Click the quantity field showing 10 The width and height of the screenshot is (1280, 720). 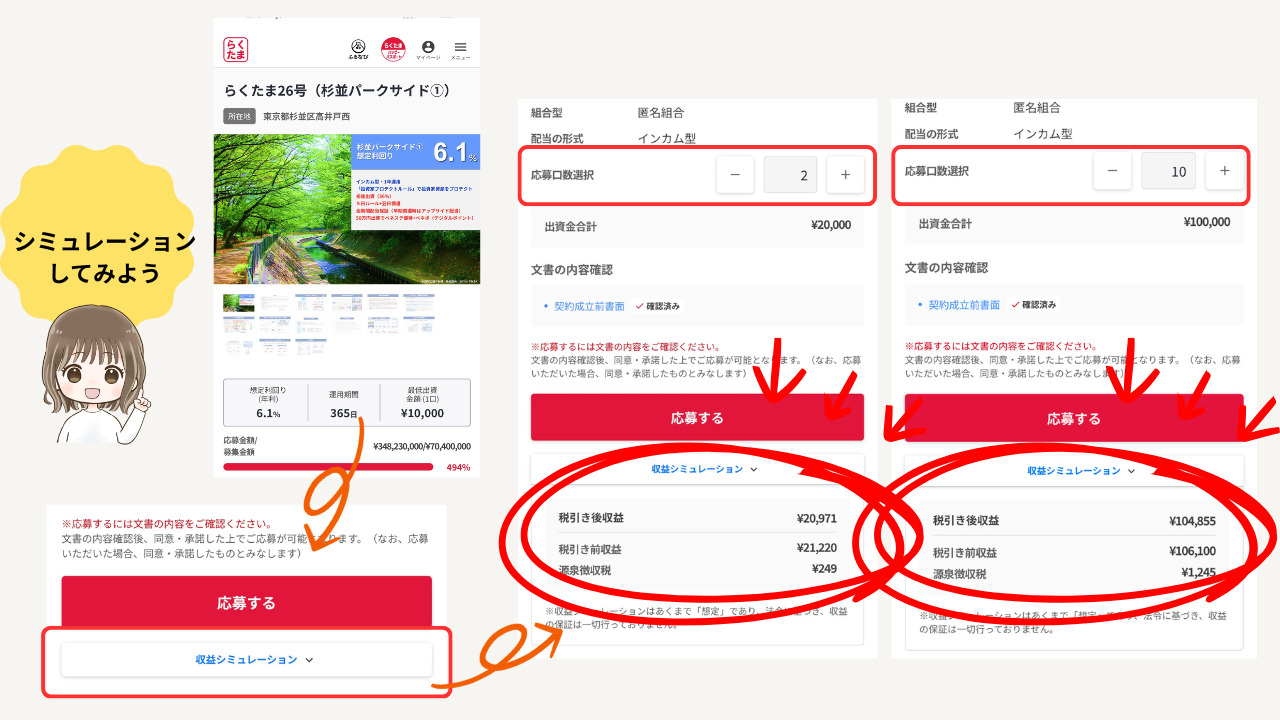coord(1168,171)
